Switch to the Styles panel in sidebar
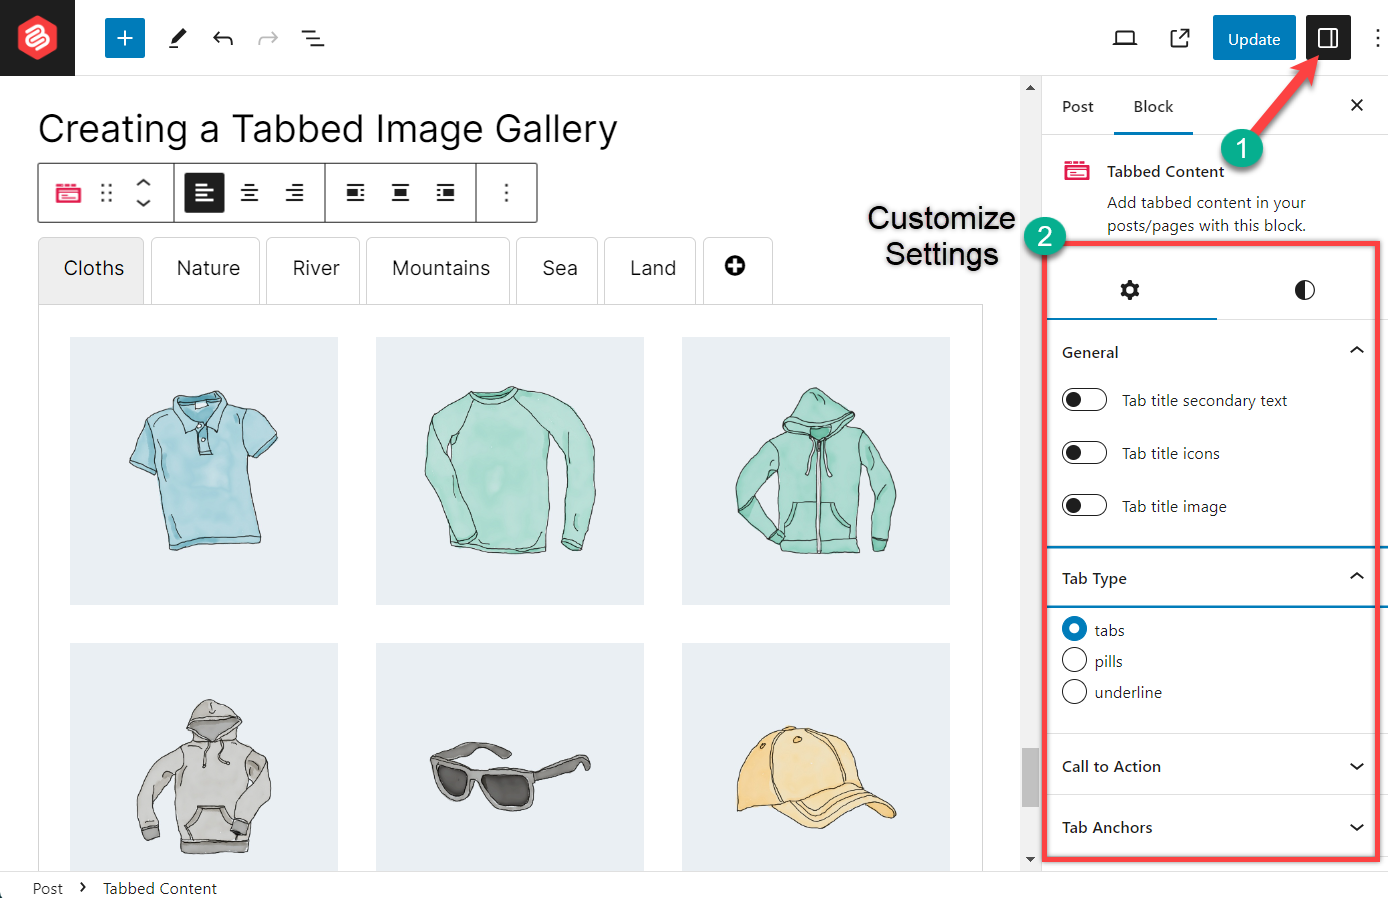Screen dimensions: 1388x898 [x=1303, y=290]
